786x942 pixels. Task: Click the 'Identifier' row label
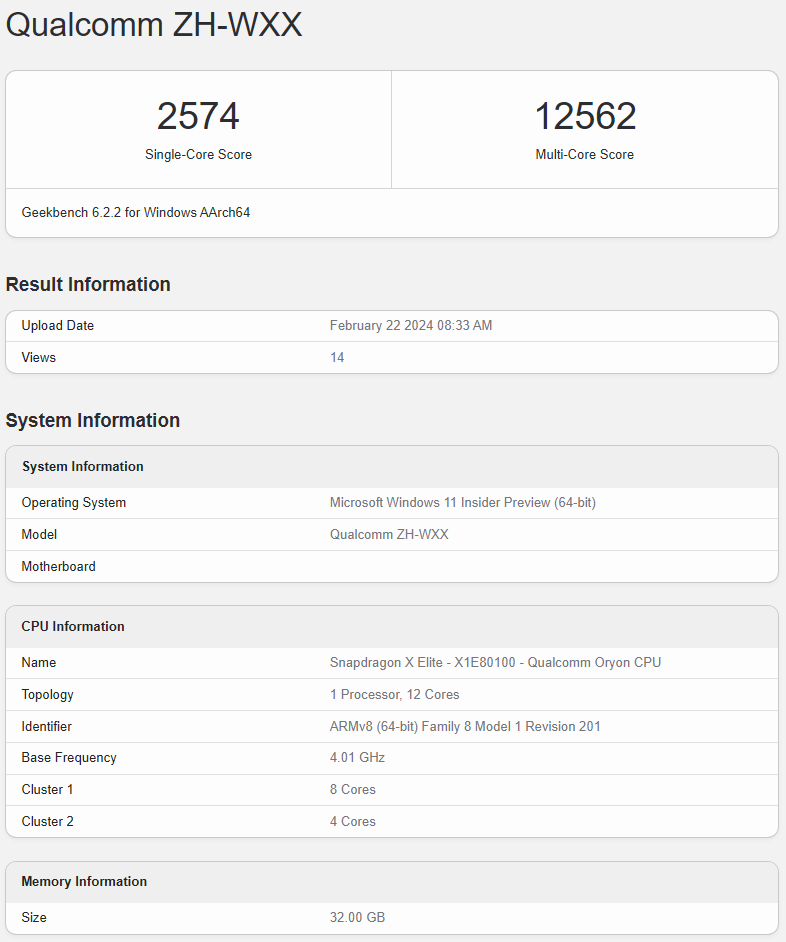point(47,726)
